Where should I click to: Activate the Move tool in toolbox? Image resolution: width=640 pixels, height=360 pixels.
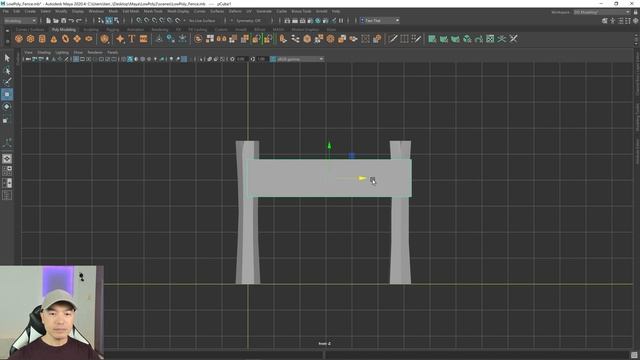point(7,94)
